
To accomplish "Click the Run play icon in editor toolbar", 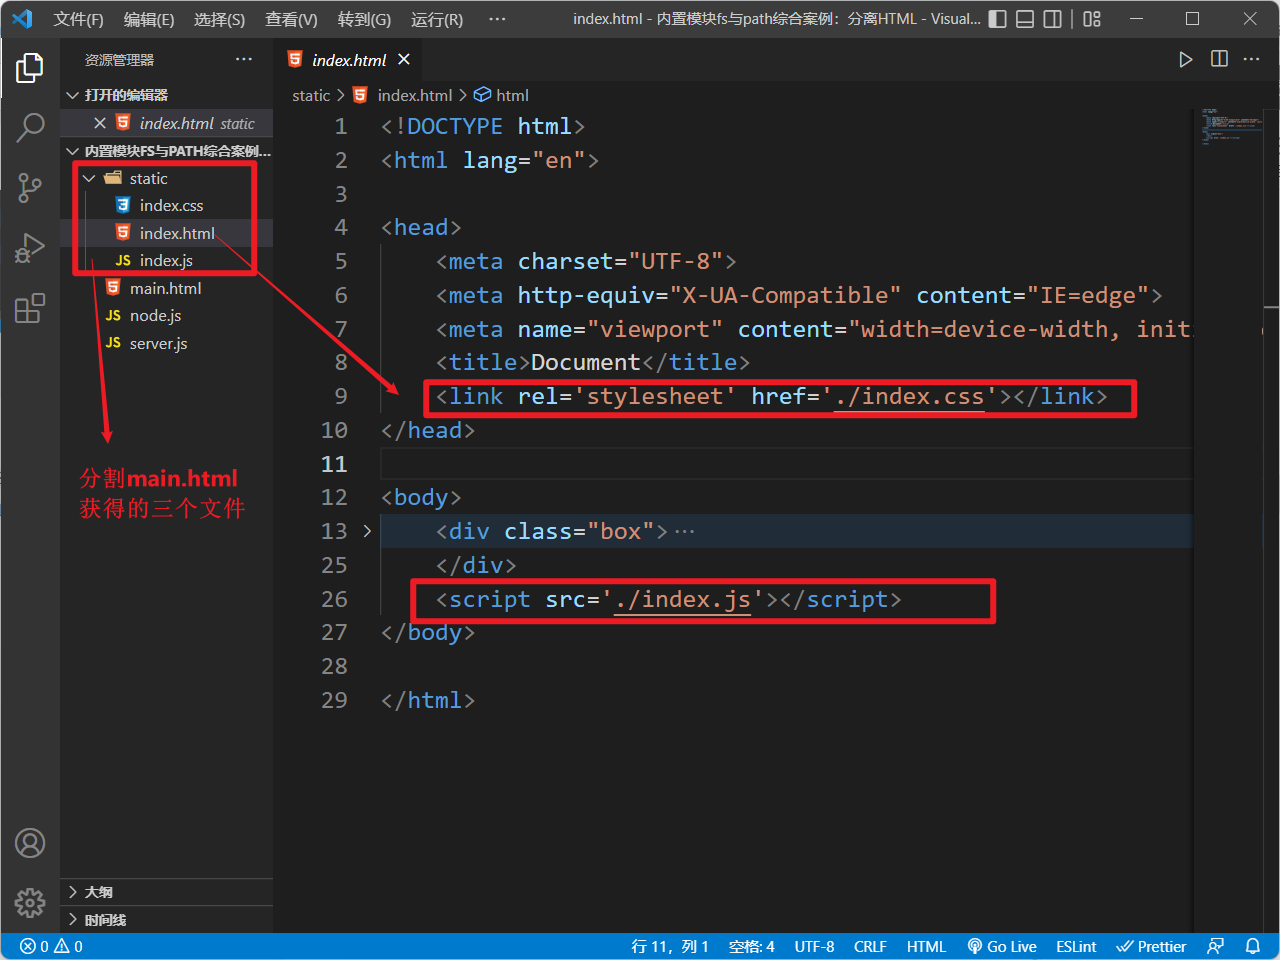I will click(x=1185, y=60).
